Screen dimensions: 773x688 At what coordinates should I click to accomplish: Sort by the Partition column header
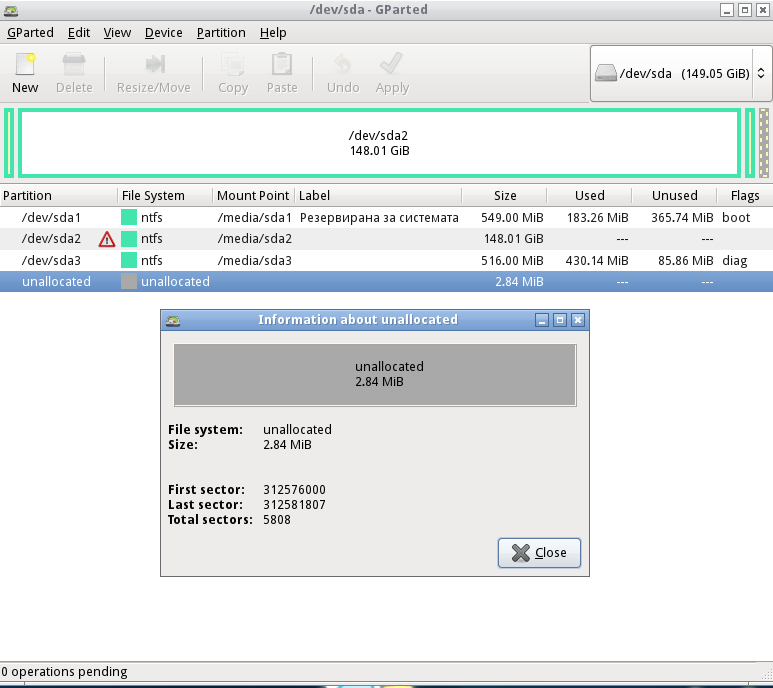tap(58, 196)
